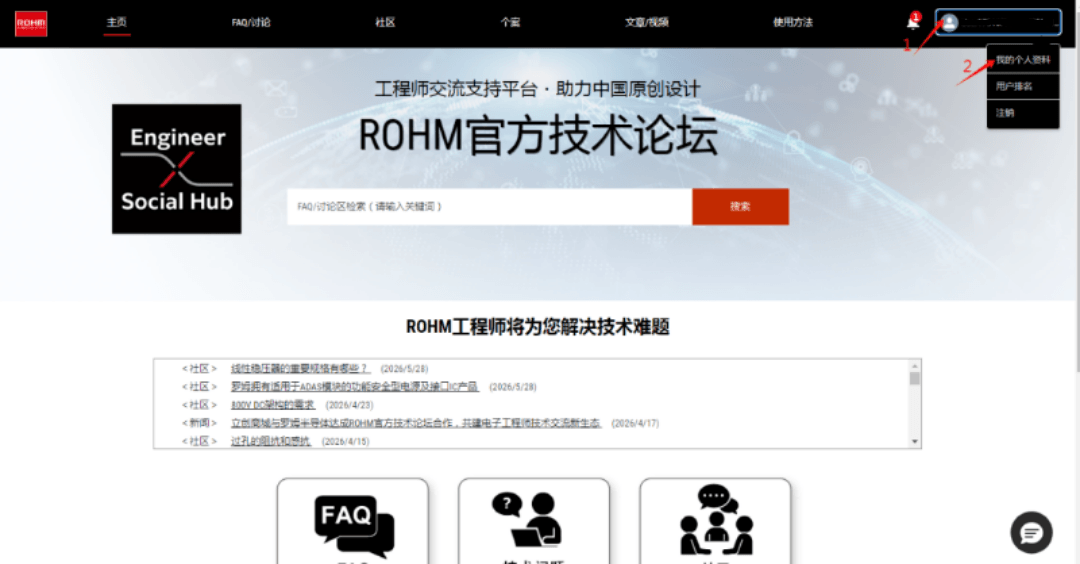1080x564 pixels.
Task: Open the FAQ/讨论 menu
Action: point(251,22)
